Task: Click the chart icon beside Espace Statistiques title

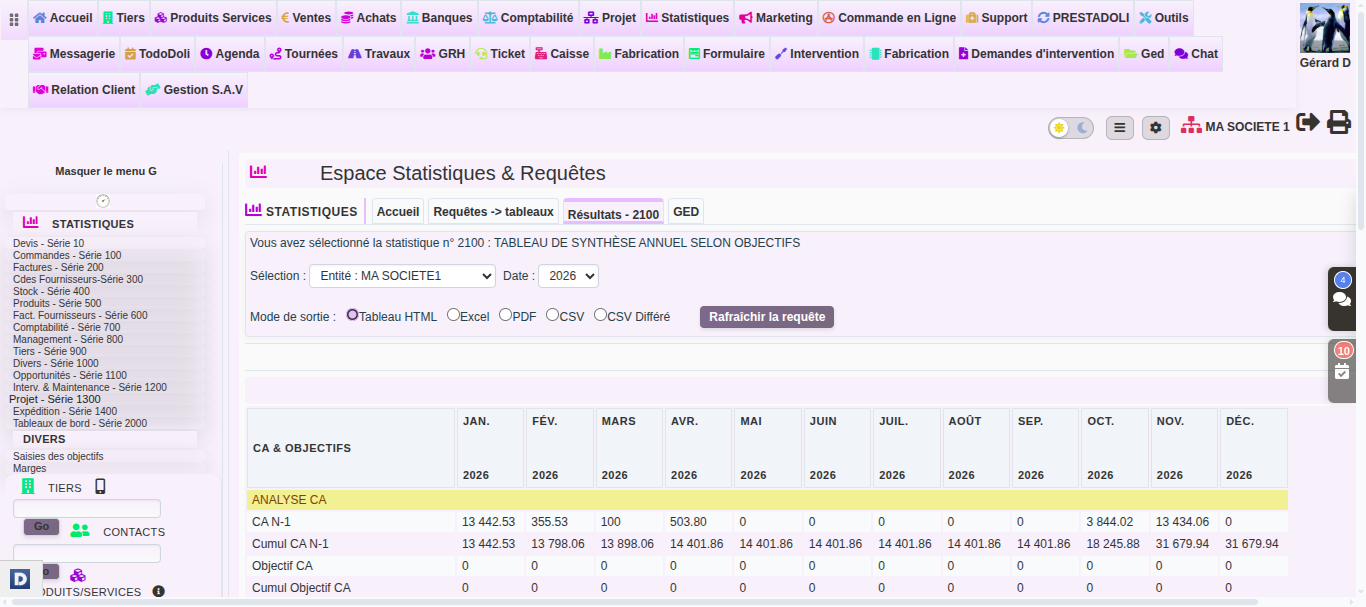Action: pyautogui.click(x=258, y=172)
